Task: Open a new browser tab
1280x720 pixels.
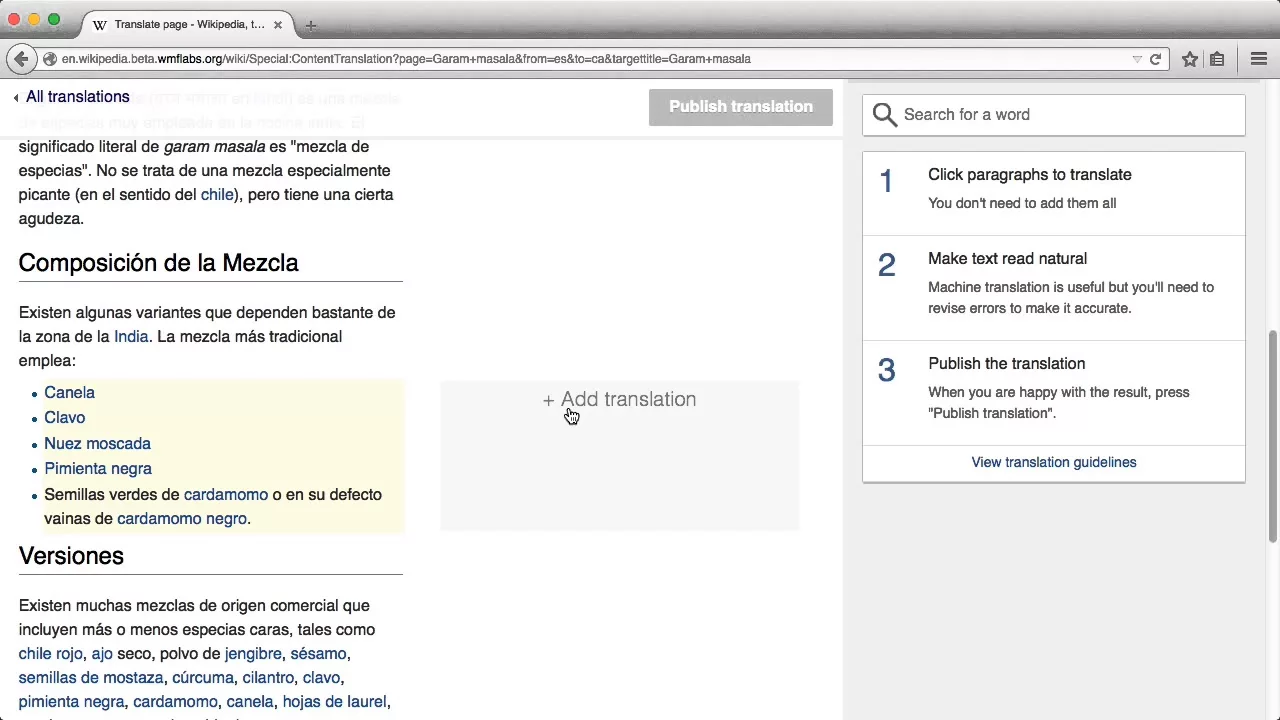Action: coord(311,25)
